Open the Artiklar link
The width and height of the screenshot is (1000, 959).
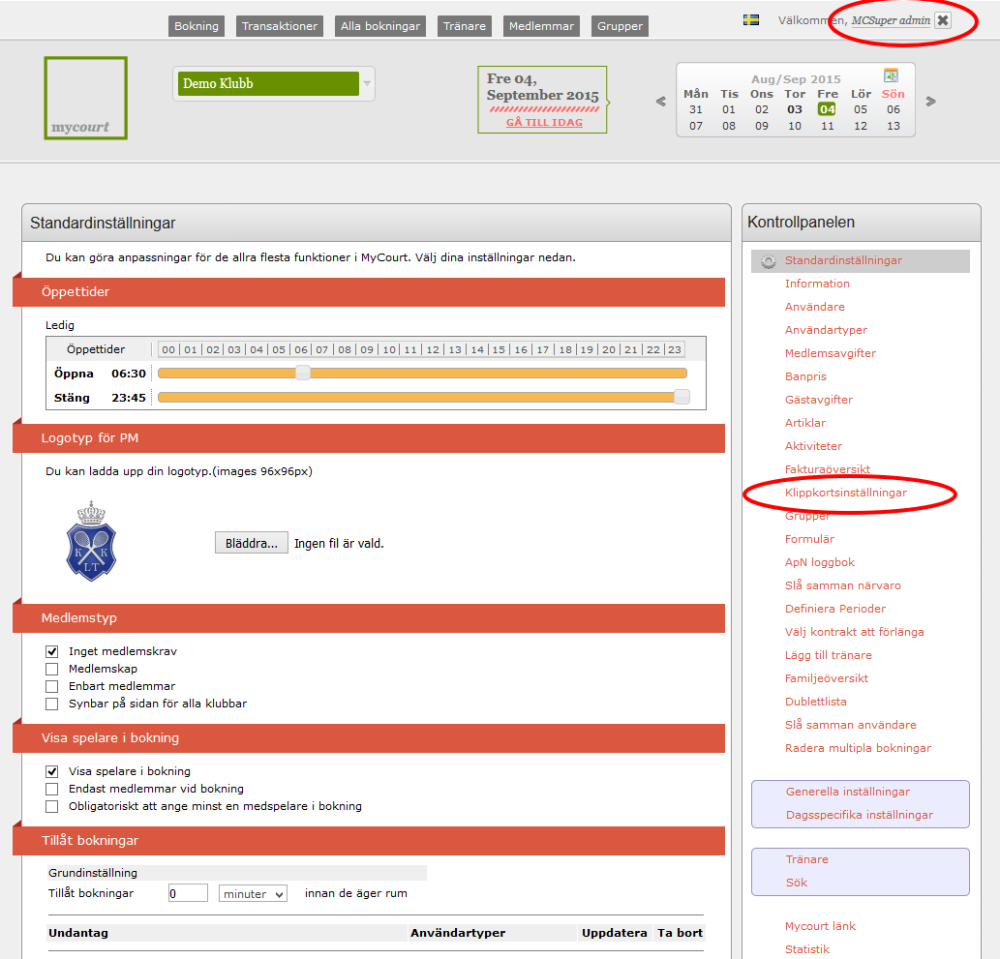click(805, 423)
